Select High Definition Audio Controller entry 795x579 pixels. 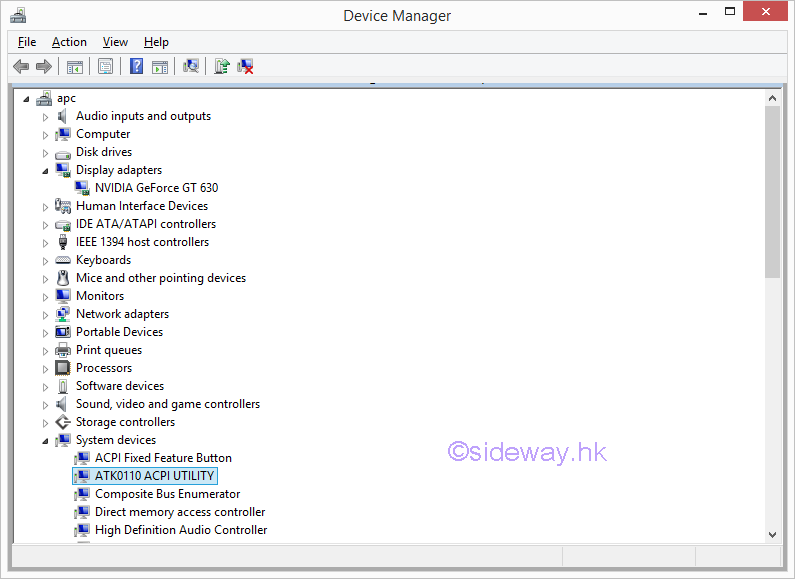[180, 530]
